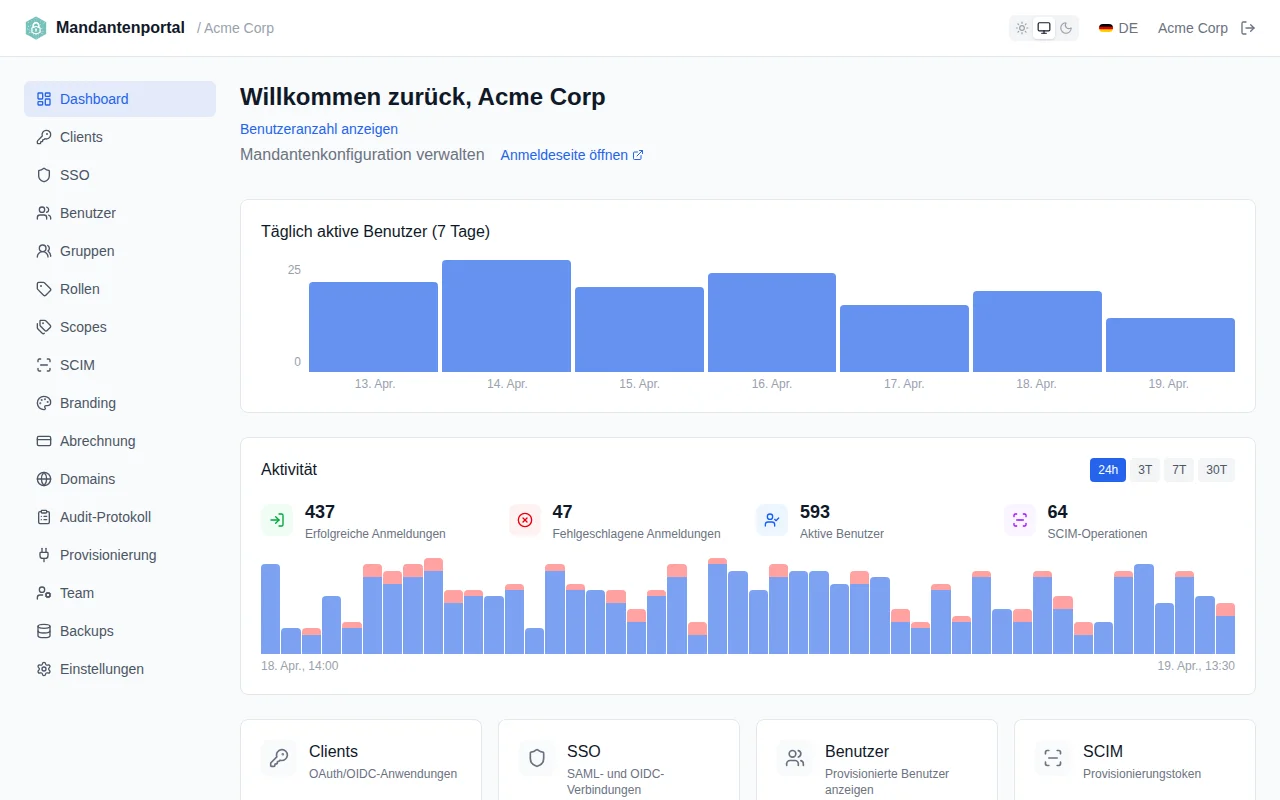
Task: Open Provisionierung sidebar label
Action: (108, 555)
